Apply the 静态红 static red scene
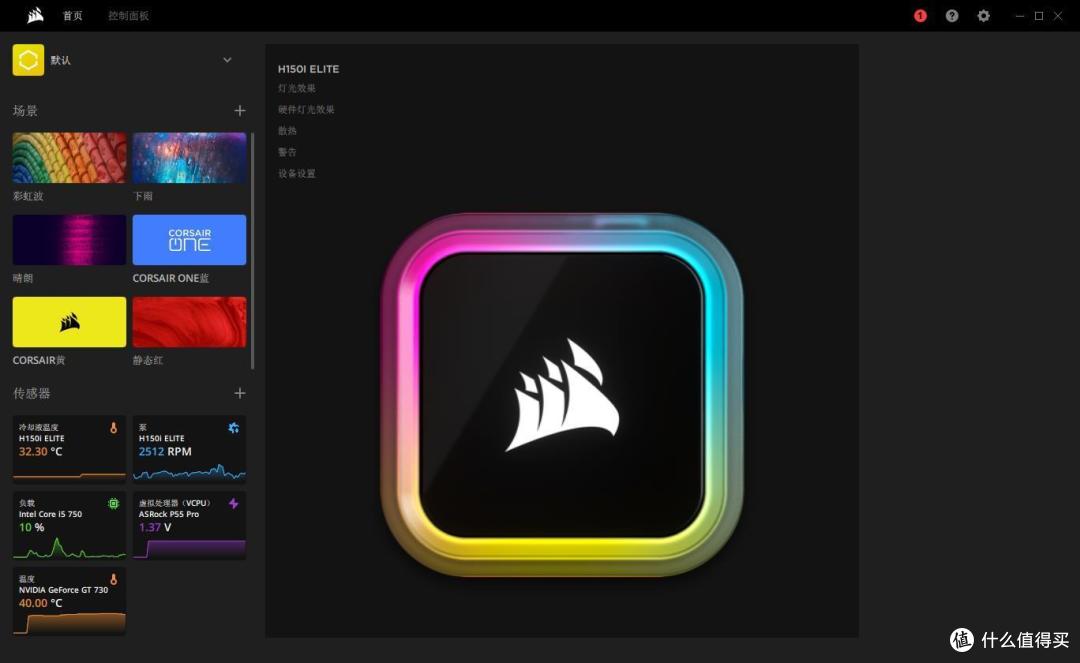This screenshot has height=663, width=1080. click(x=189, y=322)
